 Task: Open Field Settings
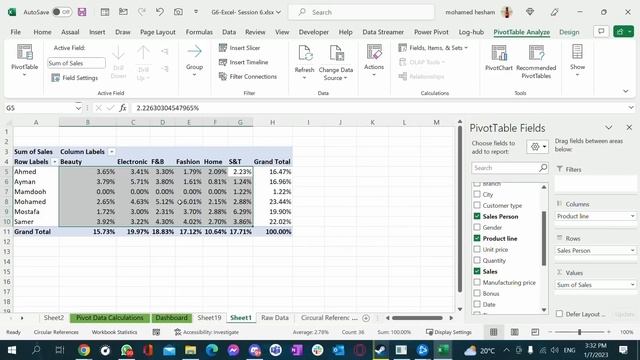75,78
